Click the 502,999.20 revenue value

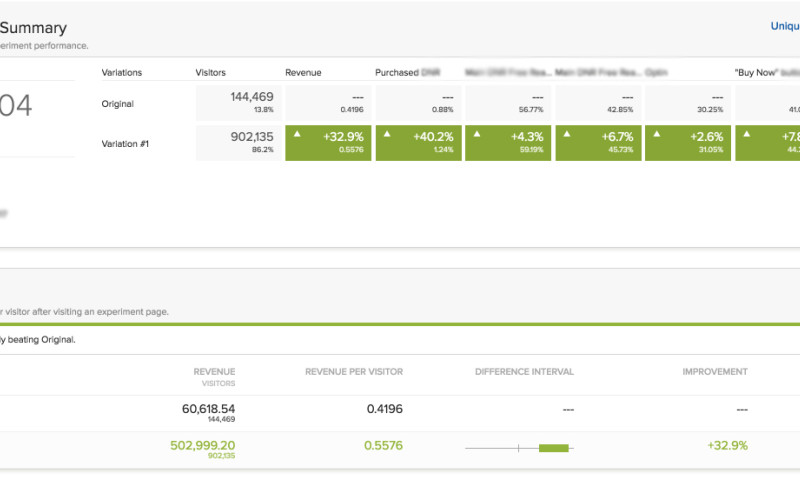click(x=201, y=445)
